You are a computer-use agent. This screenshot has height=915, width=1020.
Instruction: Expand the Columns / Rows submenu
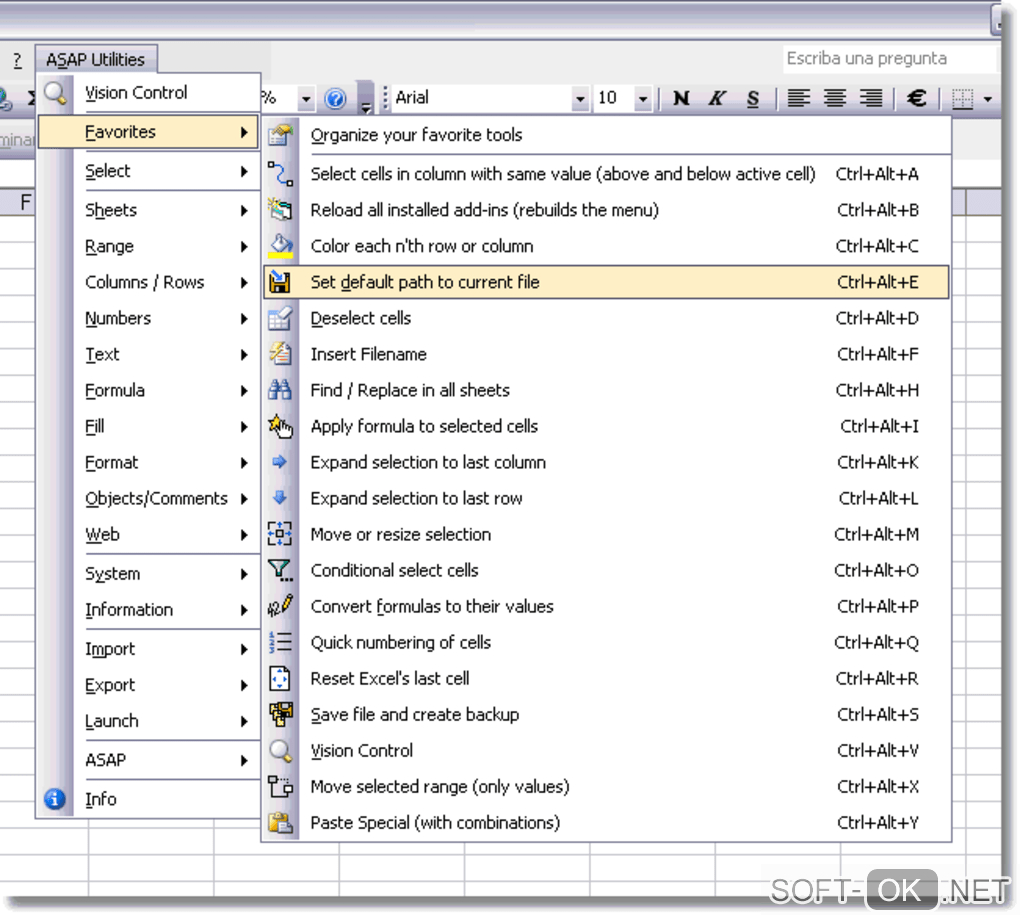[150, 282]
